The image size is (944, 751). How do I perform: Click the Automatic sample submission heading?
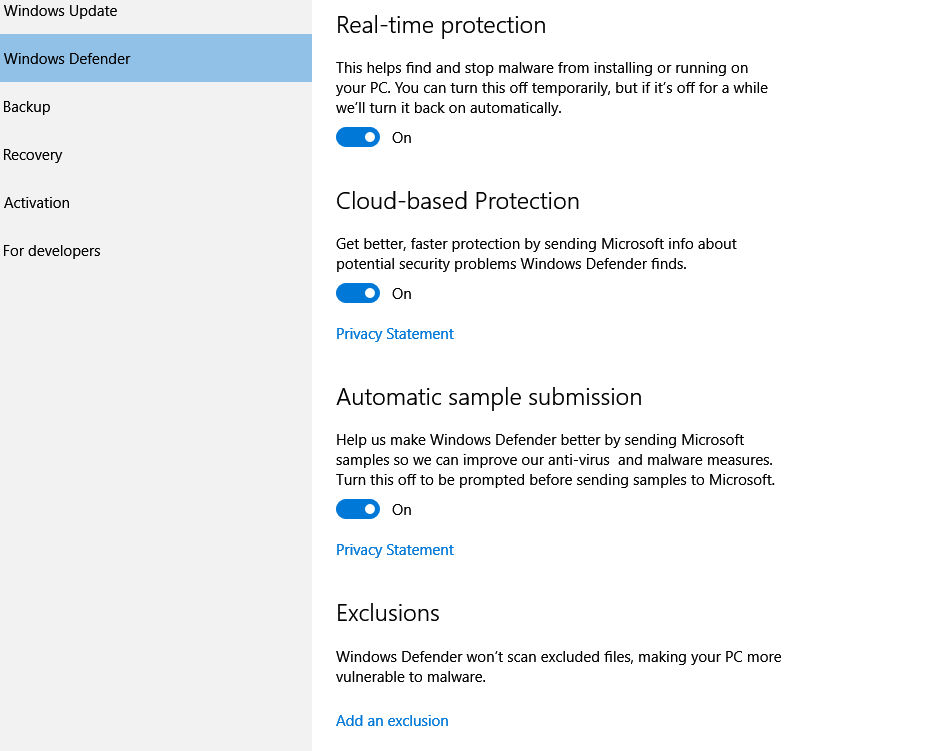point(489,397)
